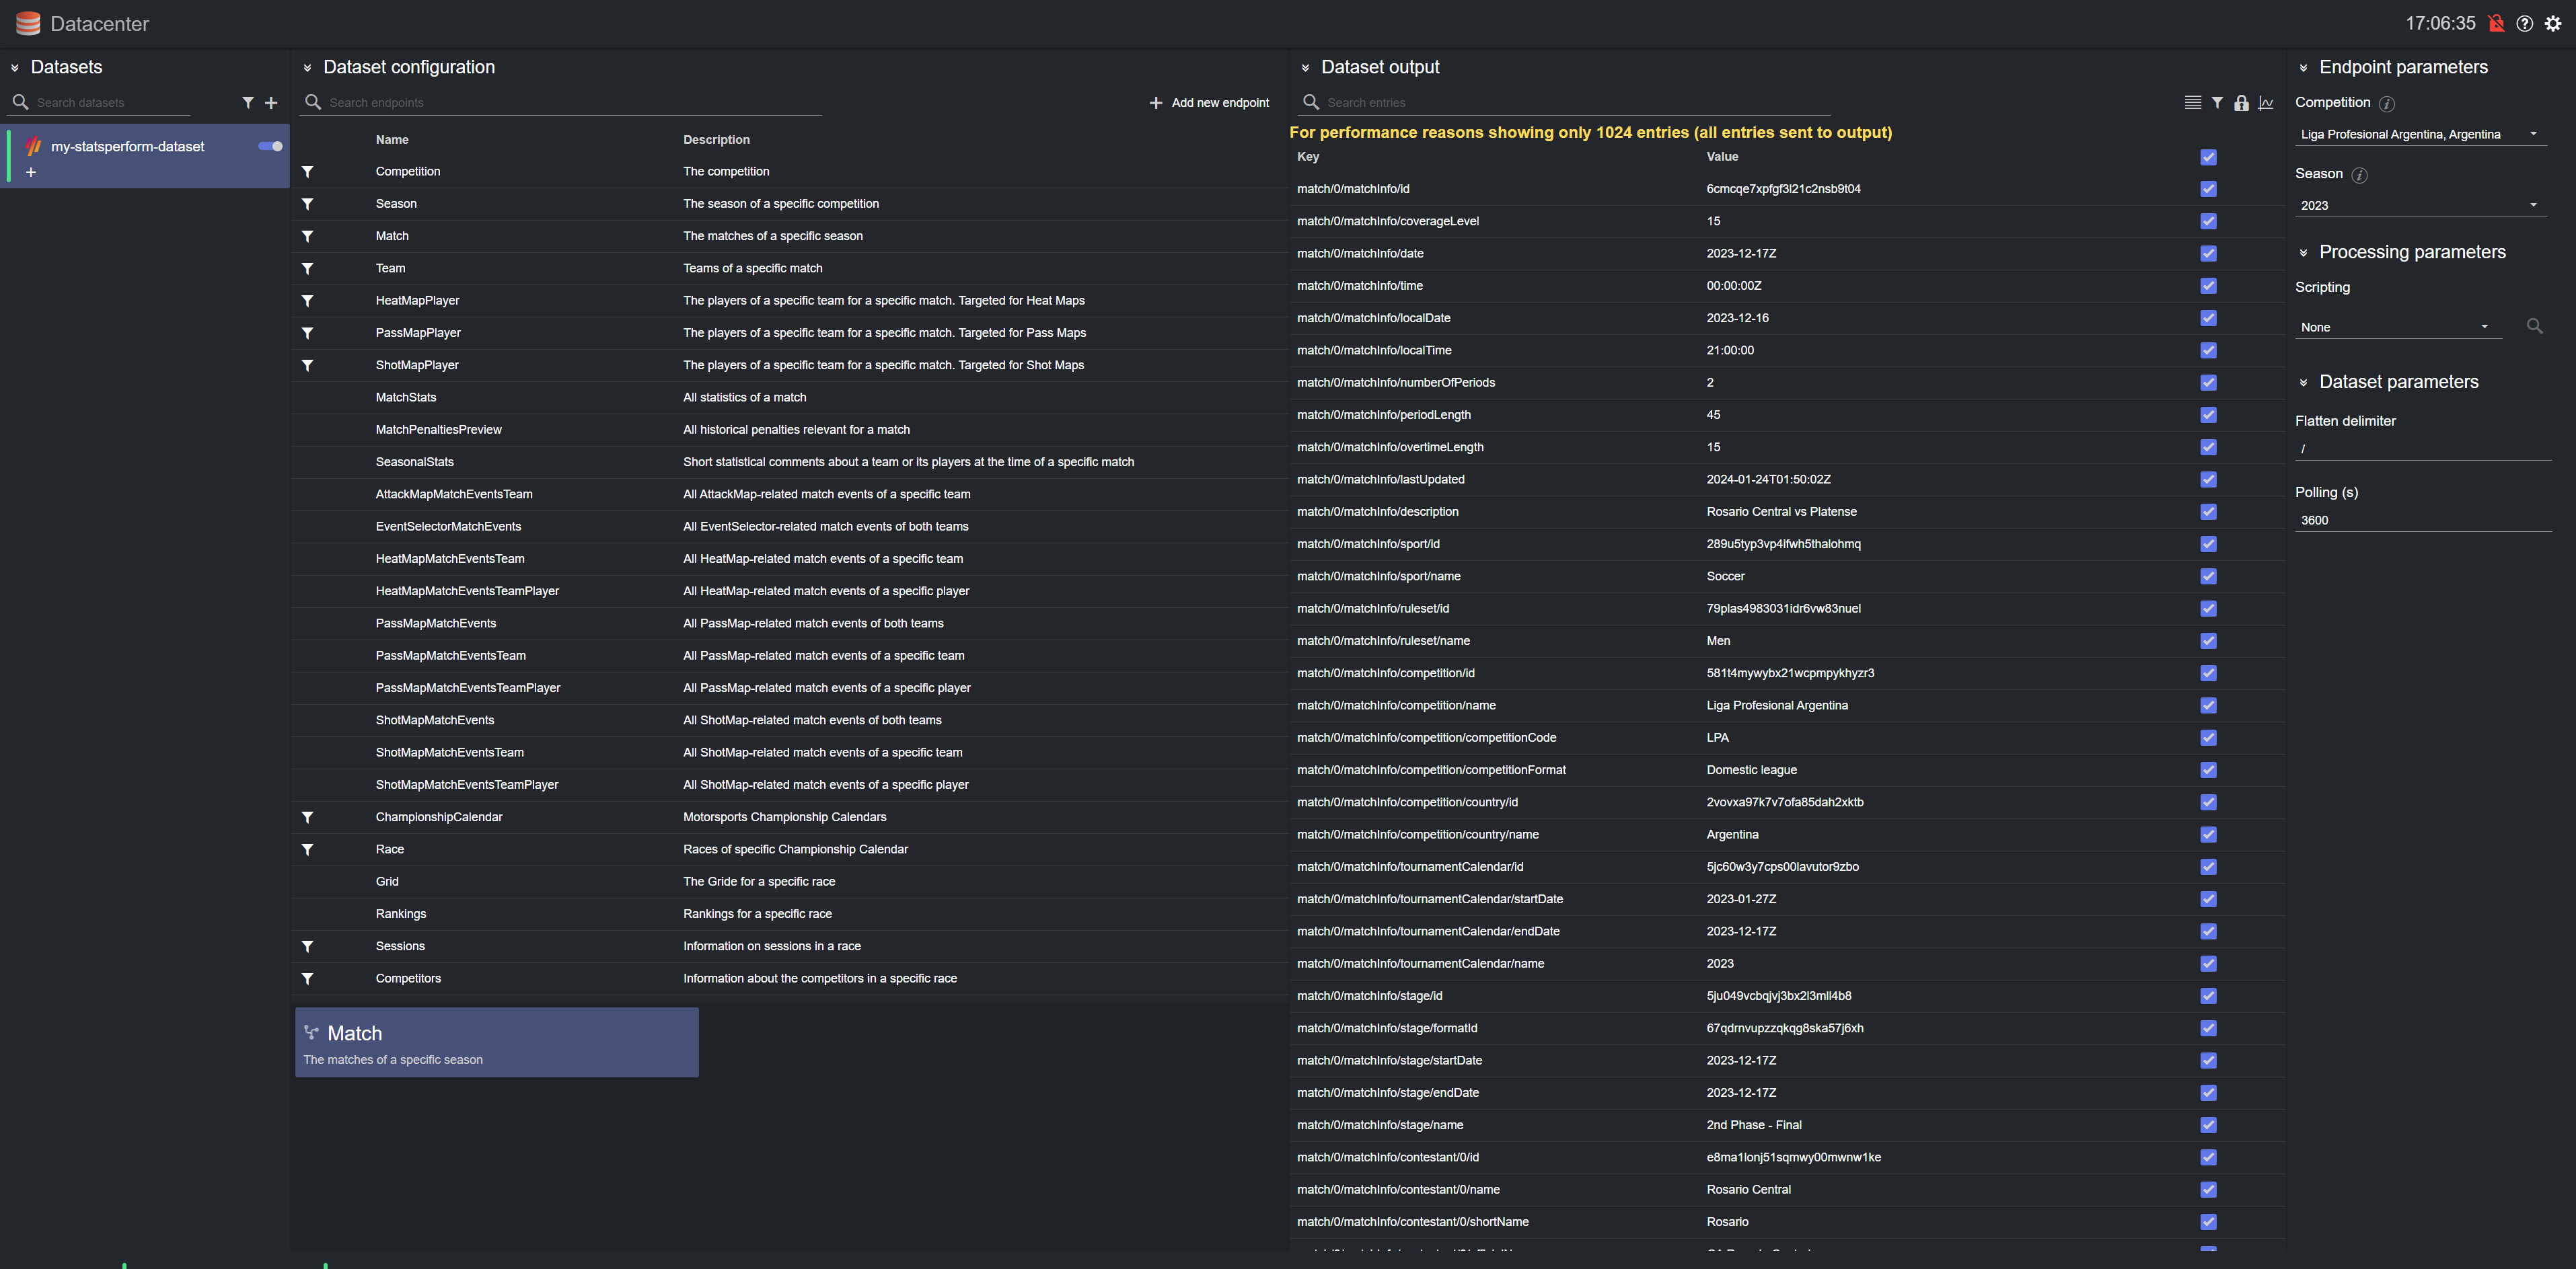Image resolution: width=2576 pixels, height=1269 pixels.
Task: Collapse the Processing parameters section
Action: (2303, 253)
